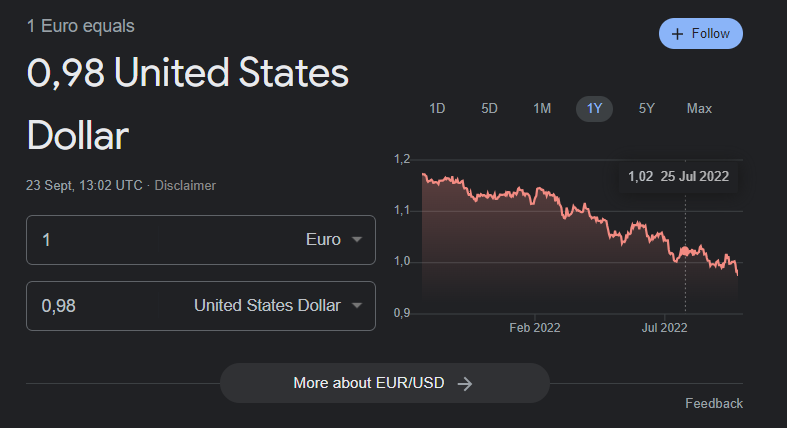This screenshot has height=428, width=787.
Task: Select Euro currency name in first box
Action: pyautogui.click(x=323, y=239)
